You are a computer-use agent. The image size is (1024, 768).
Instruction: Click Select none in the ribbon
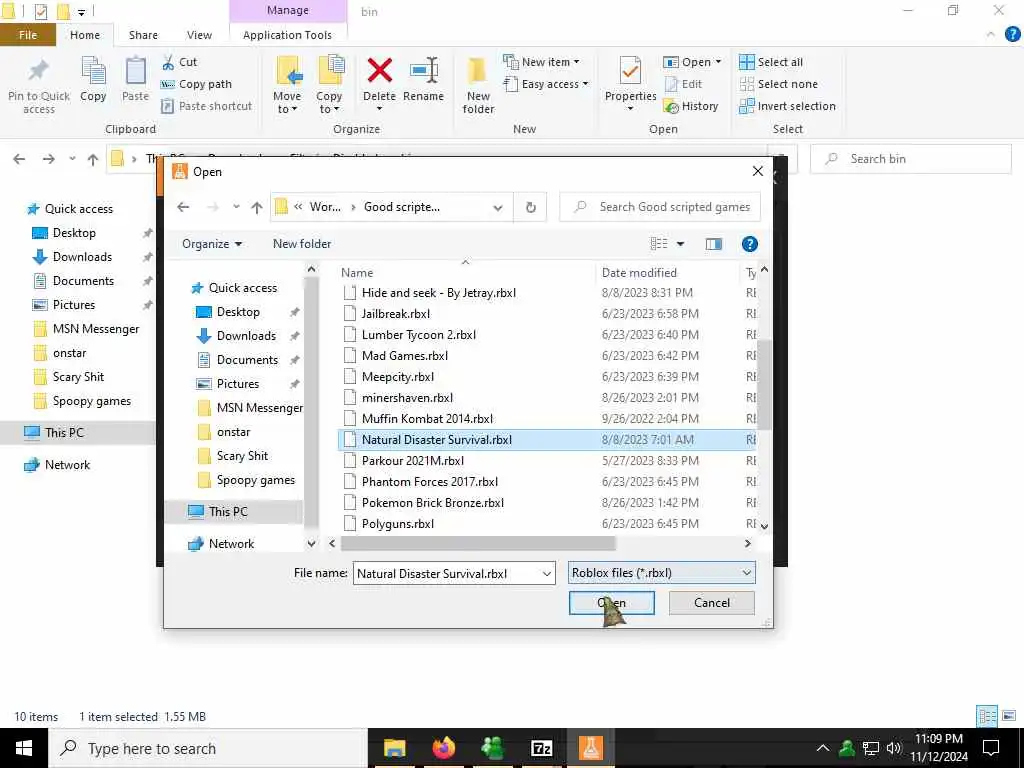(x=778, y=84)
